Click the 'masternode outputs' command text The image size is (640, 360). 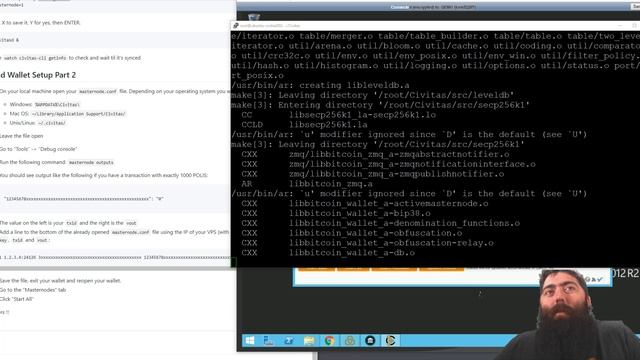pyautogui.click(x=91, y=162)
